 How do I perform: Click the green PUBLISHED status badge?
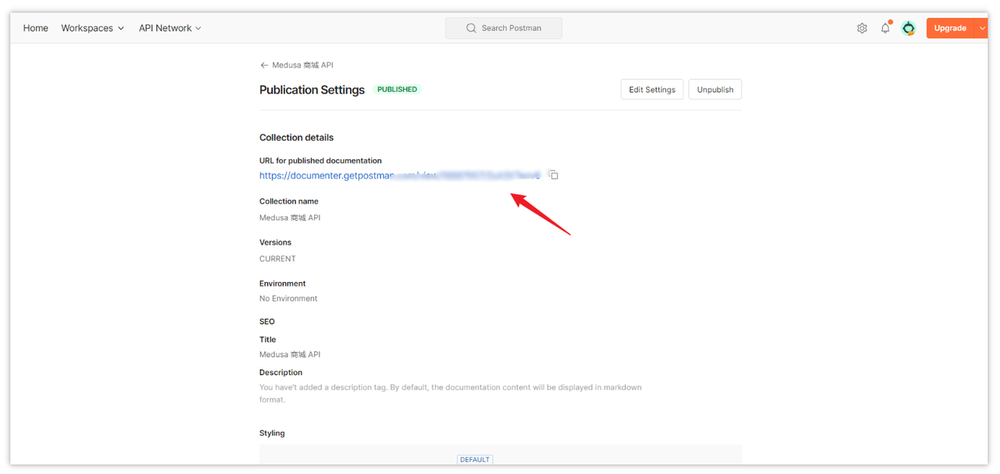pyautogui.click(x=397, y=90)
